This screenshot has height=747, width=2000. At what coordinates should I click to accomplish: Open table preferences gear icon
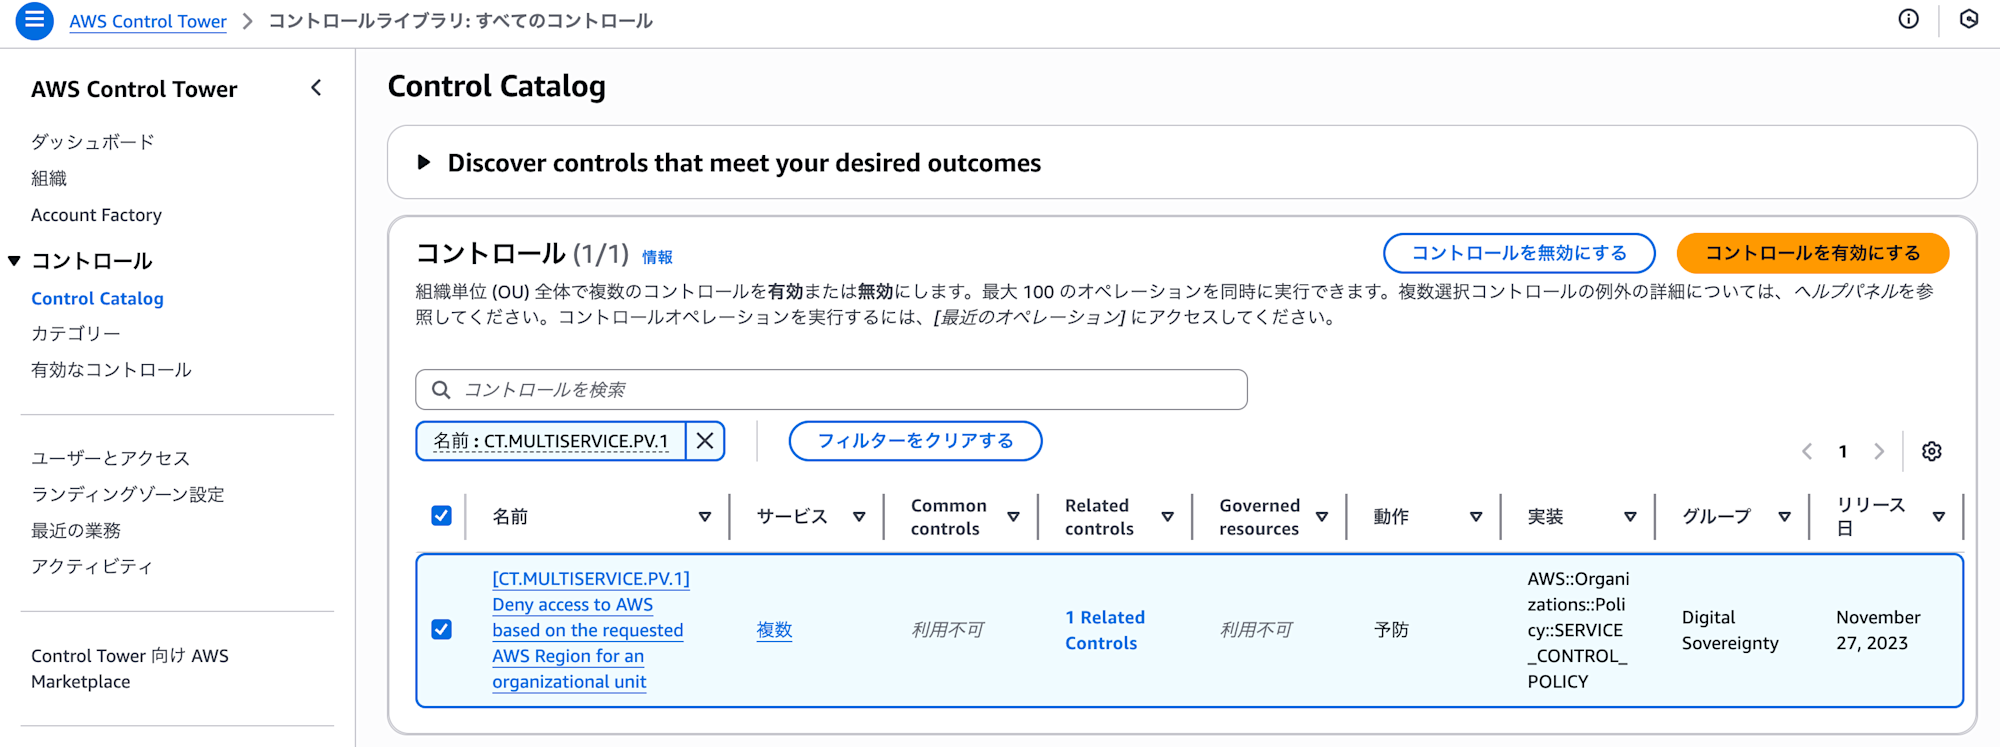[x=1931, y=451]
